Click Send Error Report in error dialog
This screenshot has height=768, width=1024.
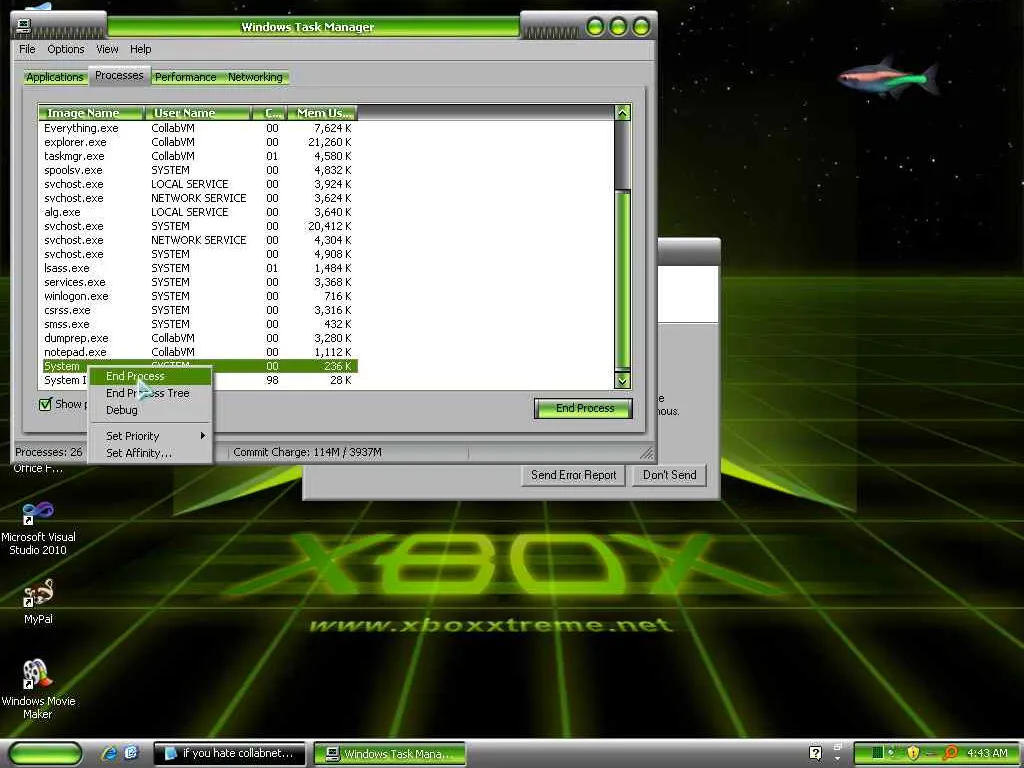point(573,475)
